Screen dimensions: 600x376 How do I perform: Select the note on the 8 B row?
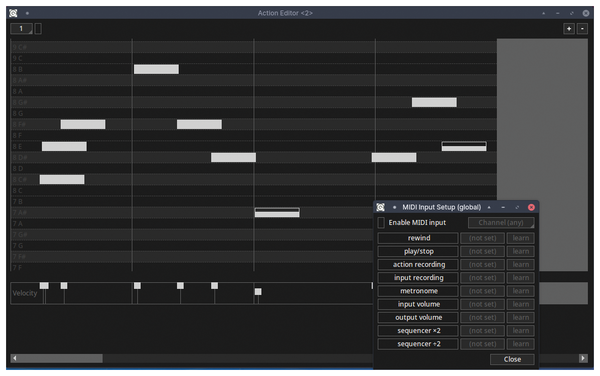point(156,69)
